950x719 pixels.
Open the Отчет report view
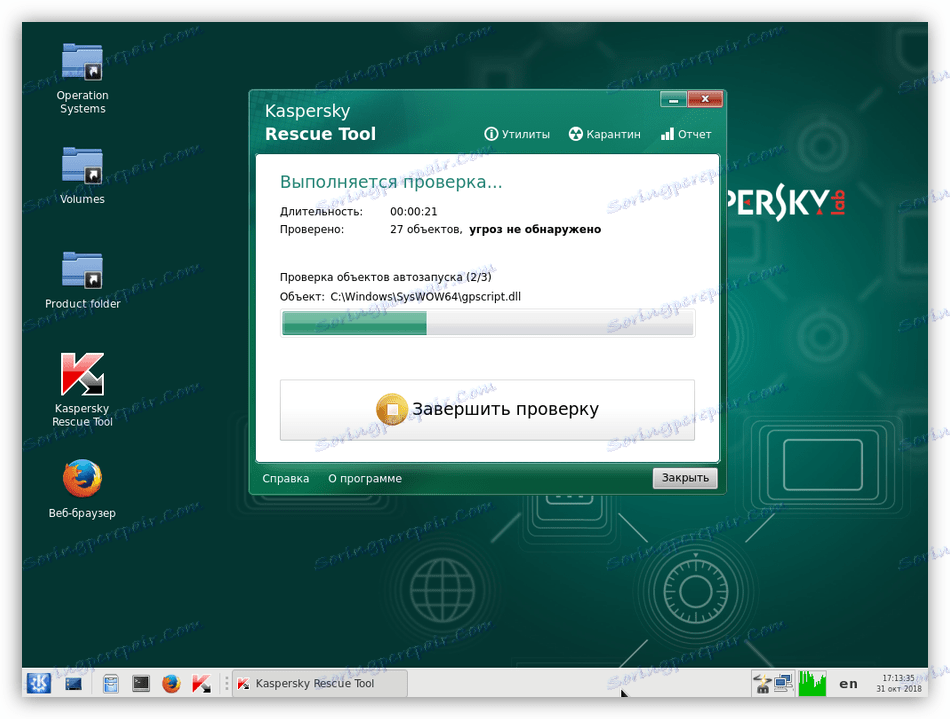click(686, 134)
